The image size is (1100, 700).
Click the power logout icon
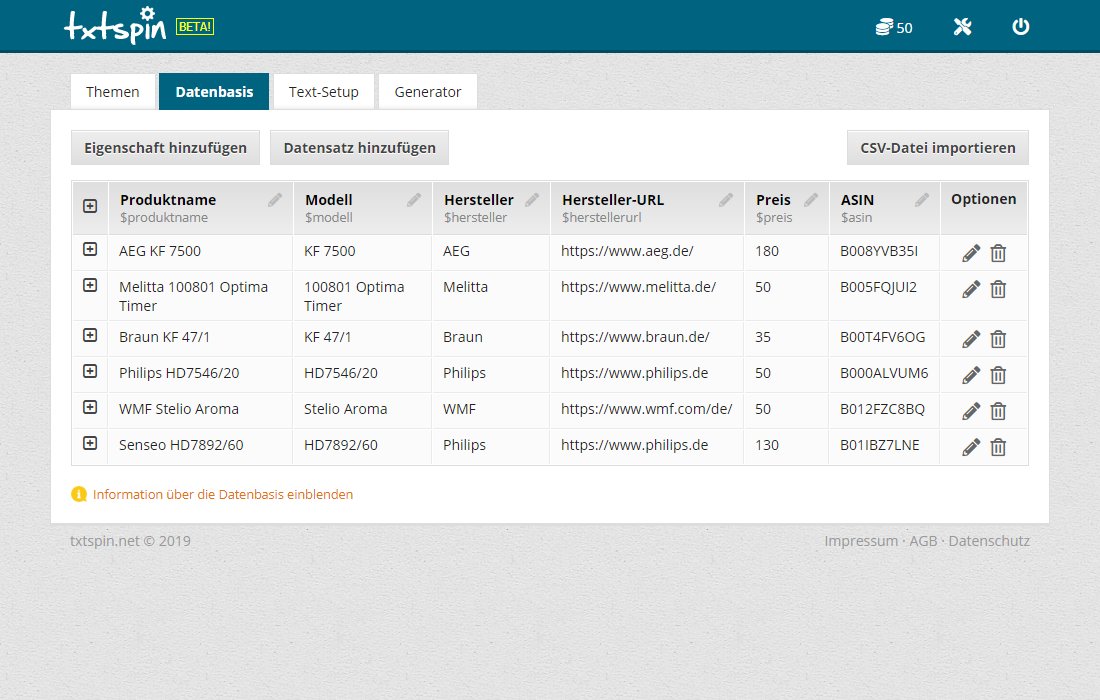[1020, 27]
